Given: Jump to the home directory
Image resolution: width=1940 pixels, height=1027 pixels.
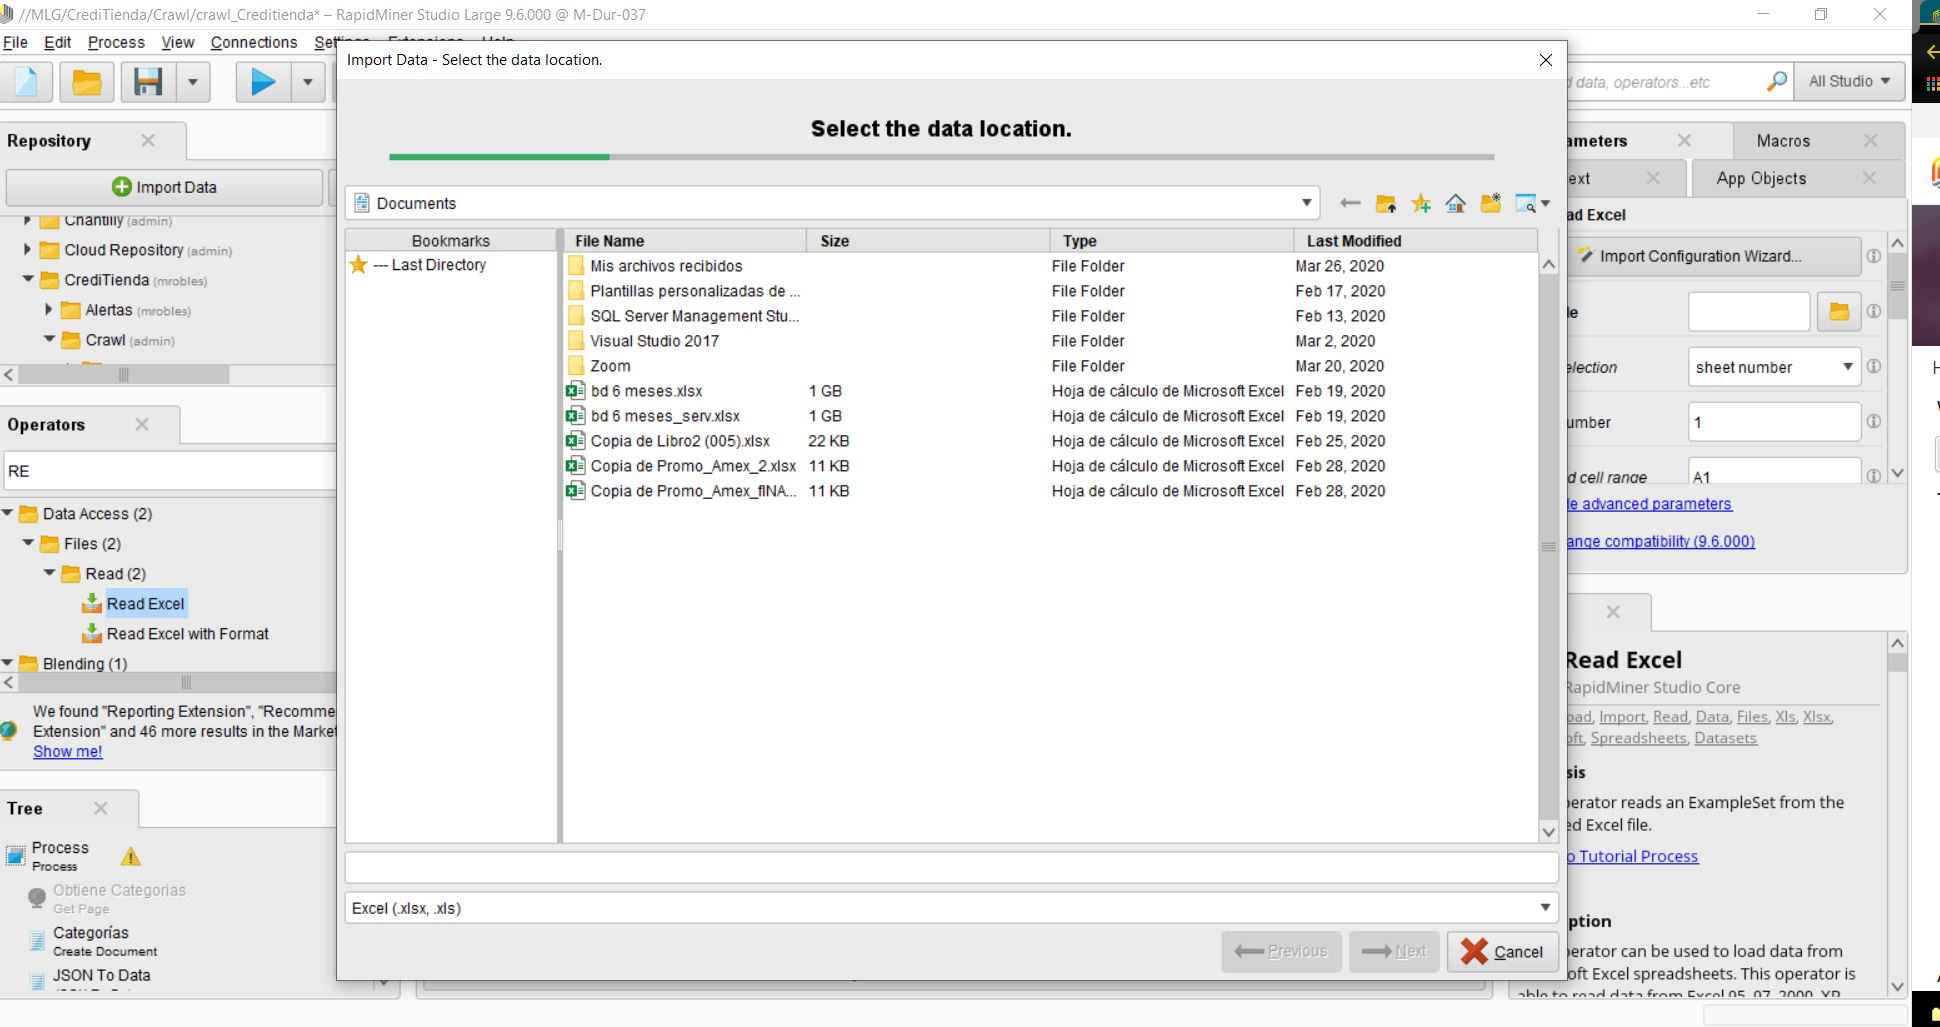Looking at the screenshot, I should (1456, 203).
